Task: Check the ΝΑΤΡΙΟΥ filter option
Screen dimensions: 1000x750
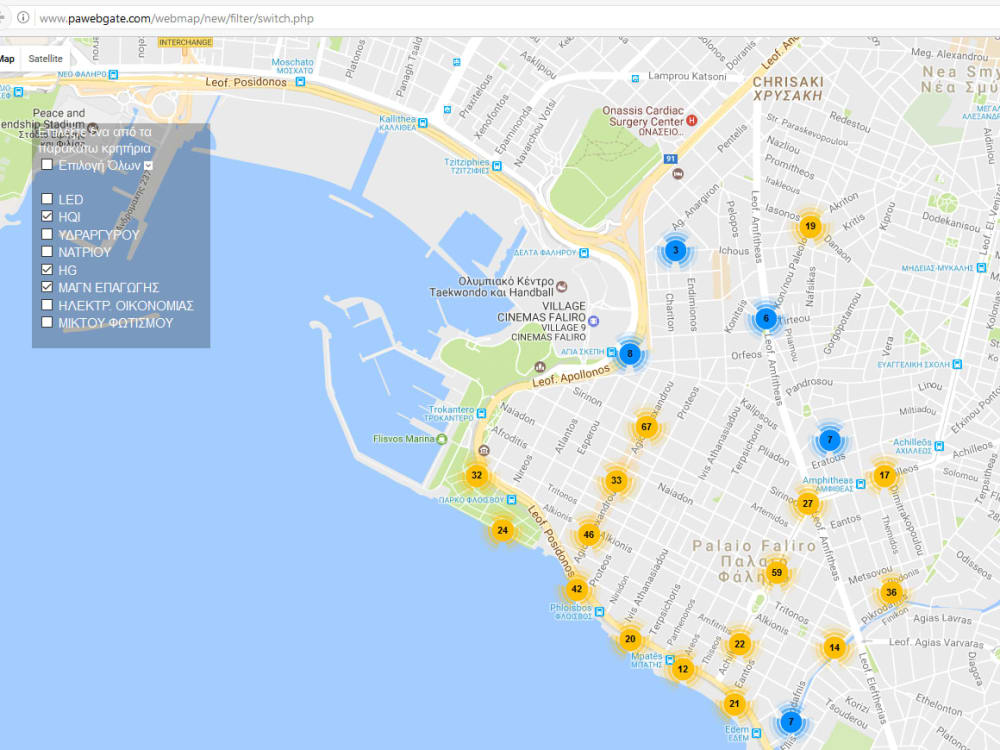Action: point(46,251)
